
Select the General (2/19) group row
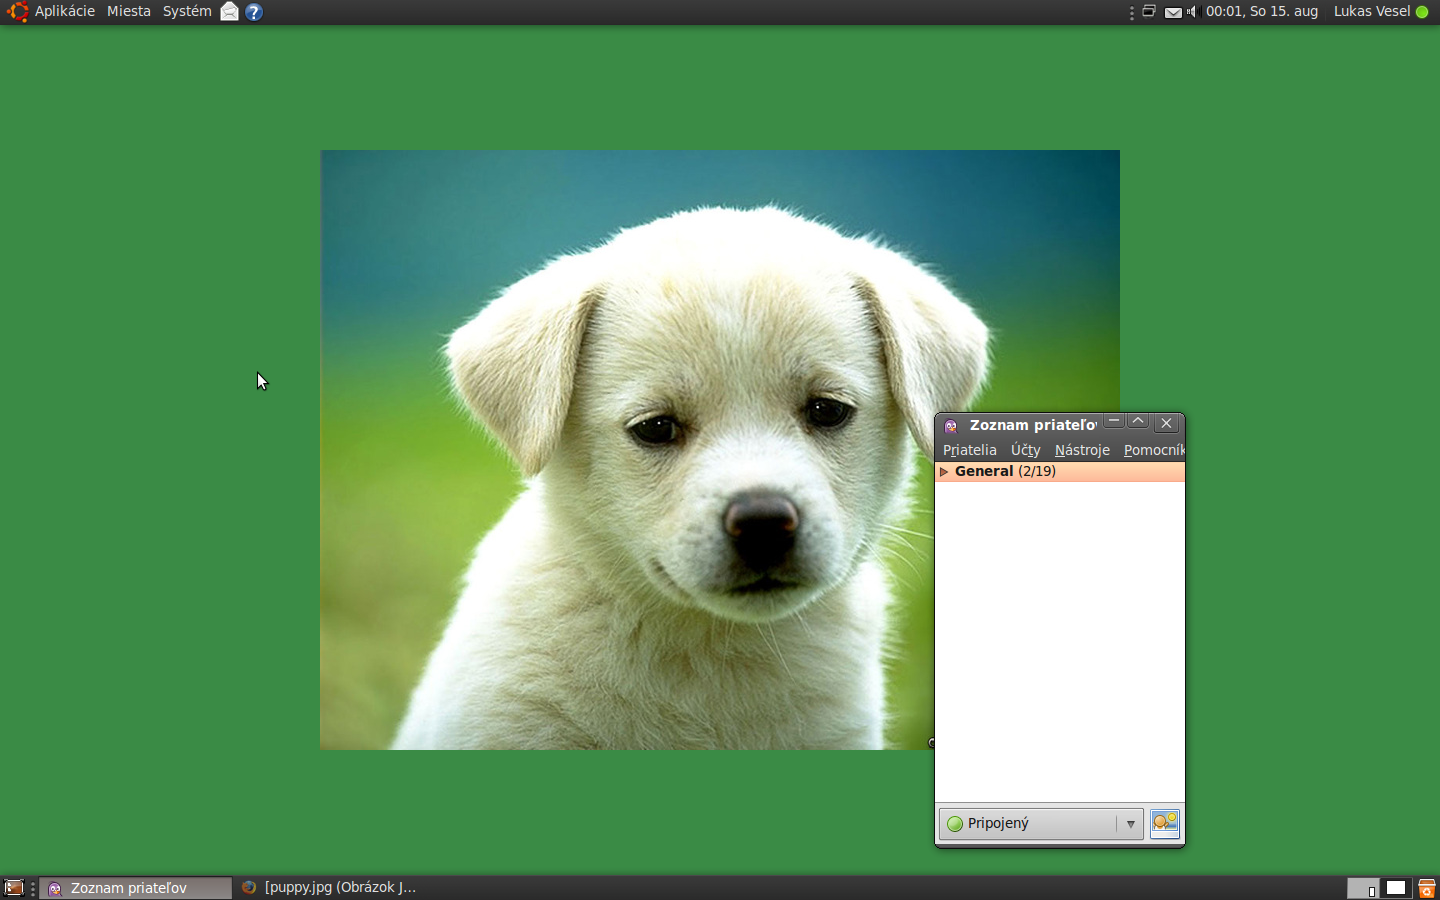(1060, 471)
